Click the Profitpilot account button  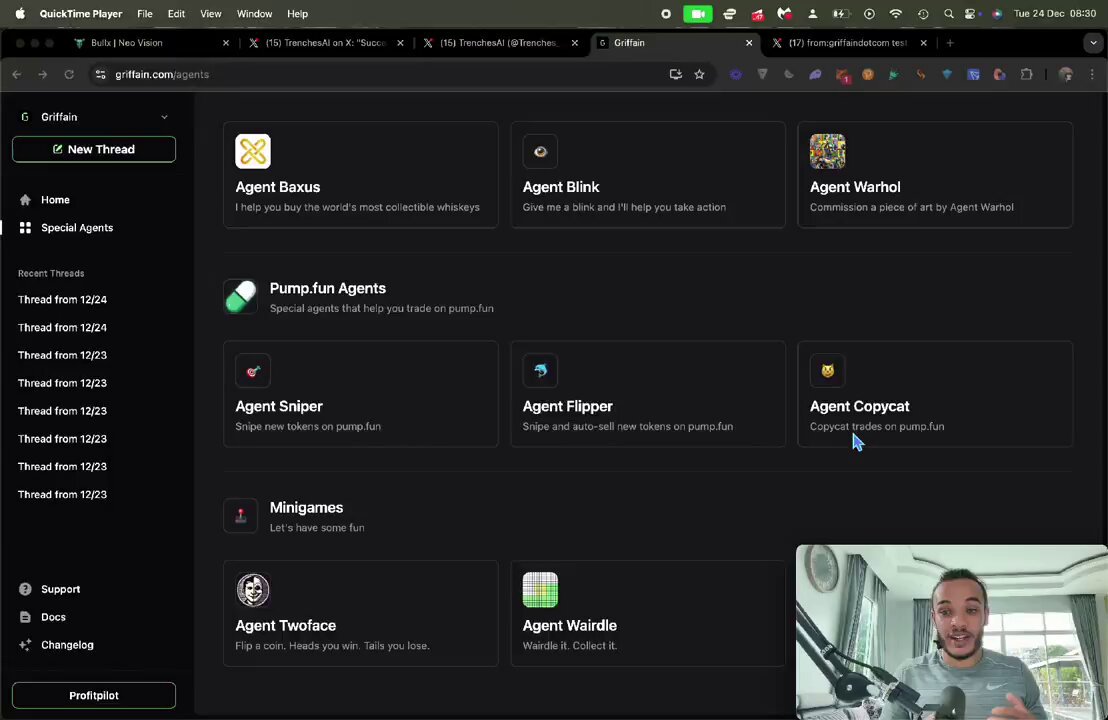click(x=94, y=695)
